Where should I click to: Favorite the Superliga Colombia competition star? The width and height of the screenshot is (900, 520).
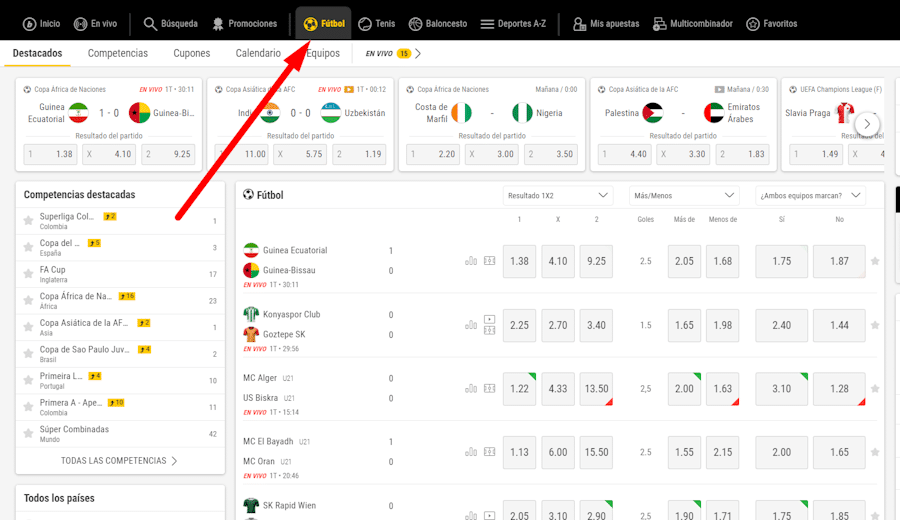(28, 220)
